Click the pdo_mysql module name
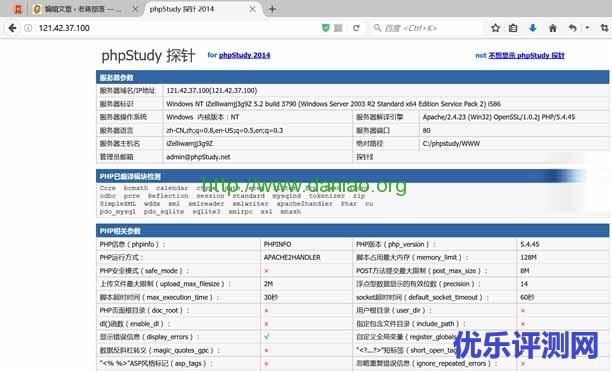Viewport: 612px width, 372px height. click(x=117, y=212)
